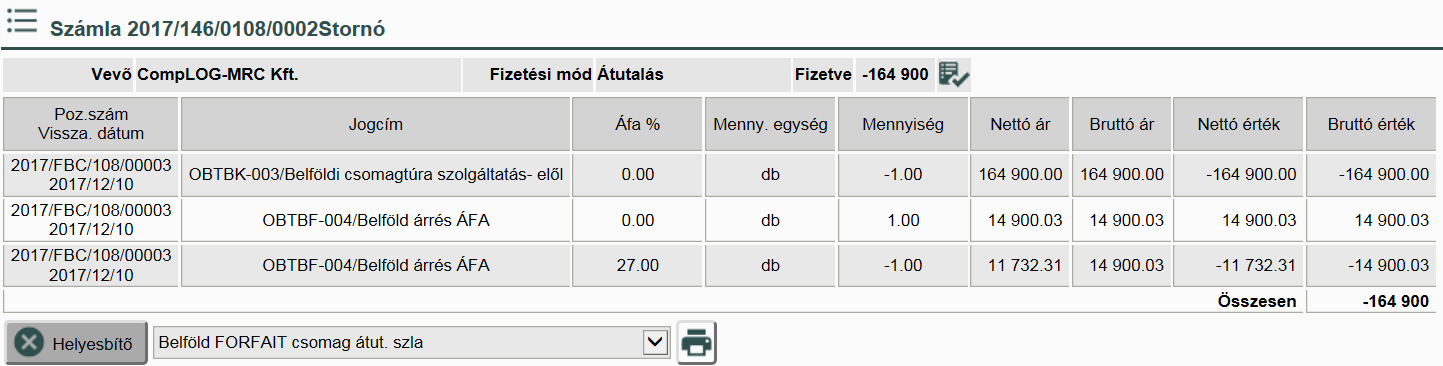This screenshot has height=366, width=1443.
Task: Select the OBTBK-003 Belföldi csomagtúra row
Action: click(720, 174)
